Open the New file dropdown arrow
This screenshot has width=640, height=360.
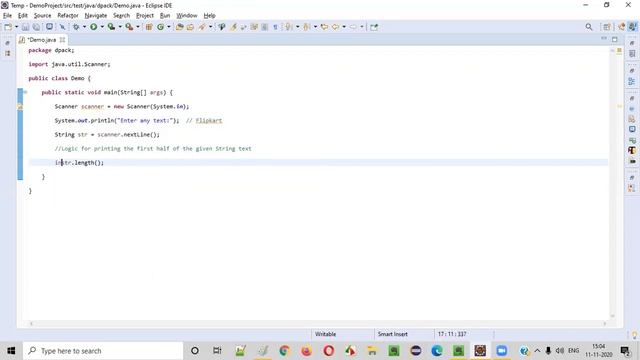pyautogui.click(x=17, y=27)
